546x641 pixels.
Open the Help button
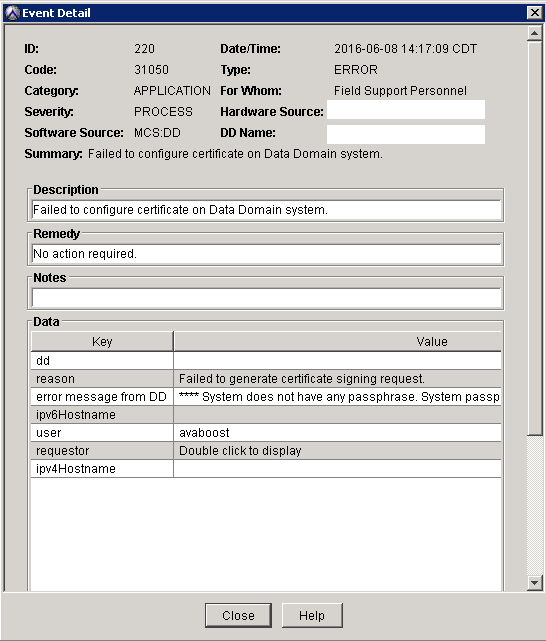312,615
